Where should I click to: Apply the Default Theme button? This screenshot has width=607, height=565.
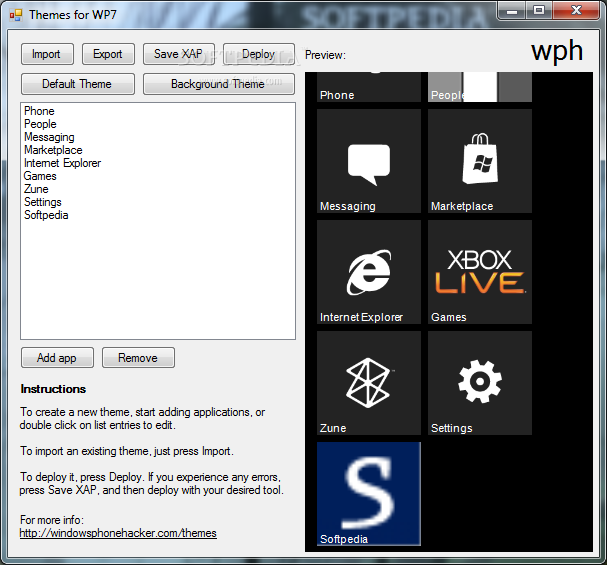click(77, 84)
